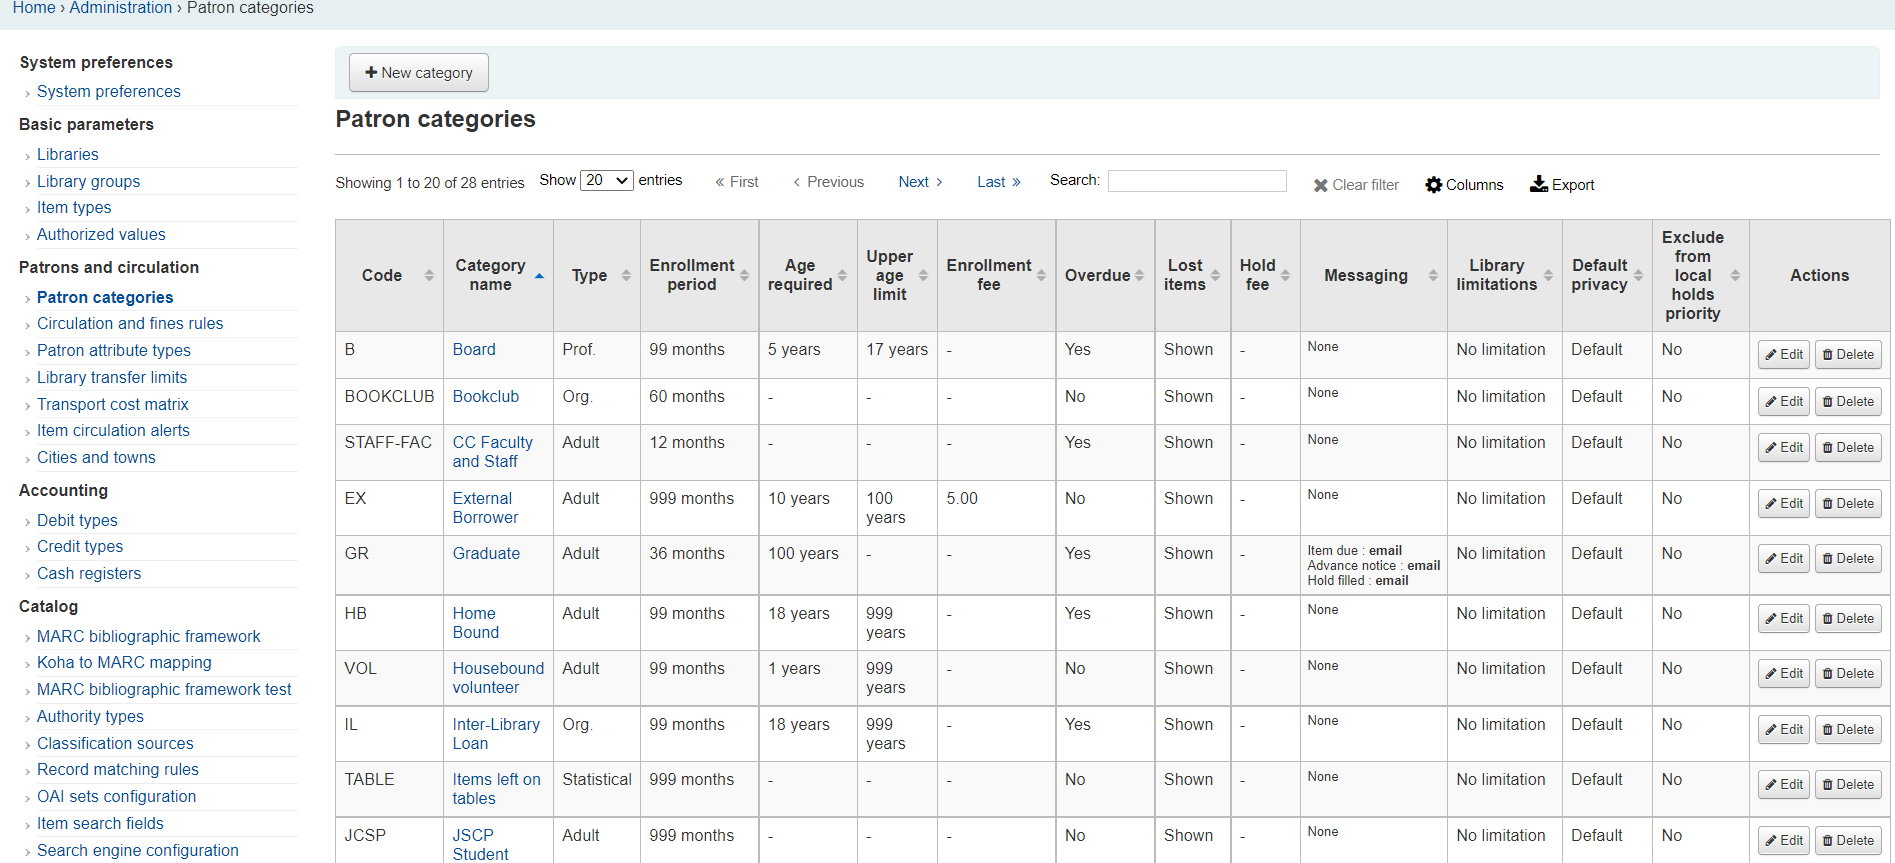Viewport: 1895px width, 863px height.
Task: Open Authorized values in sidebar
Action: tap(101, 235)
